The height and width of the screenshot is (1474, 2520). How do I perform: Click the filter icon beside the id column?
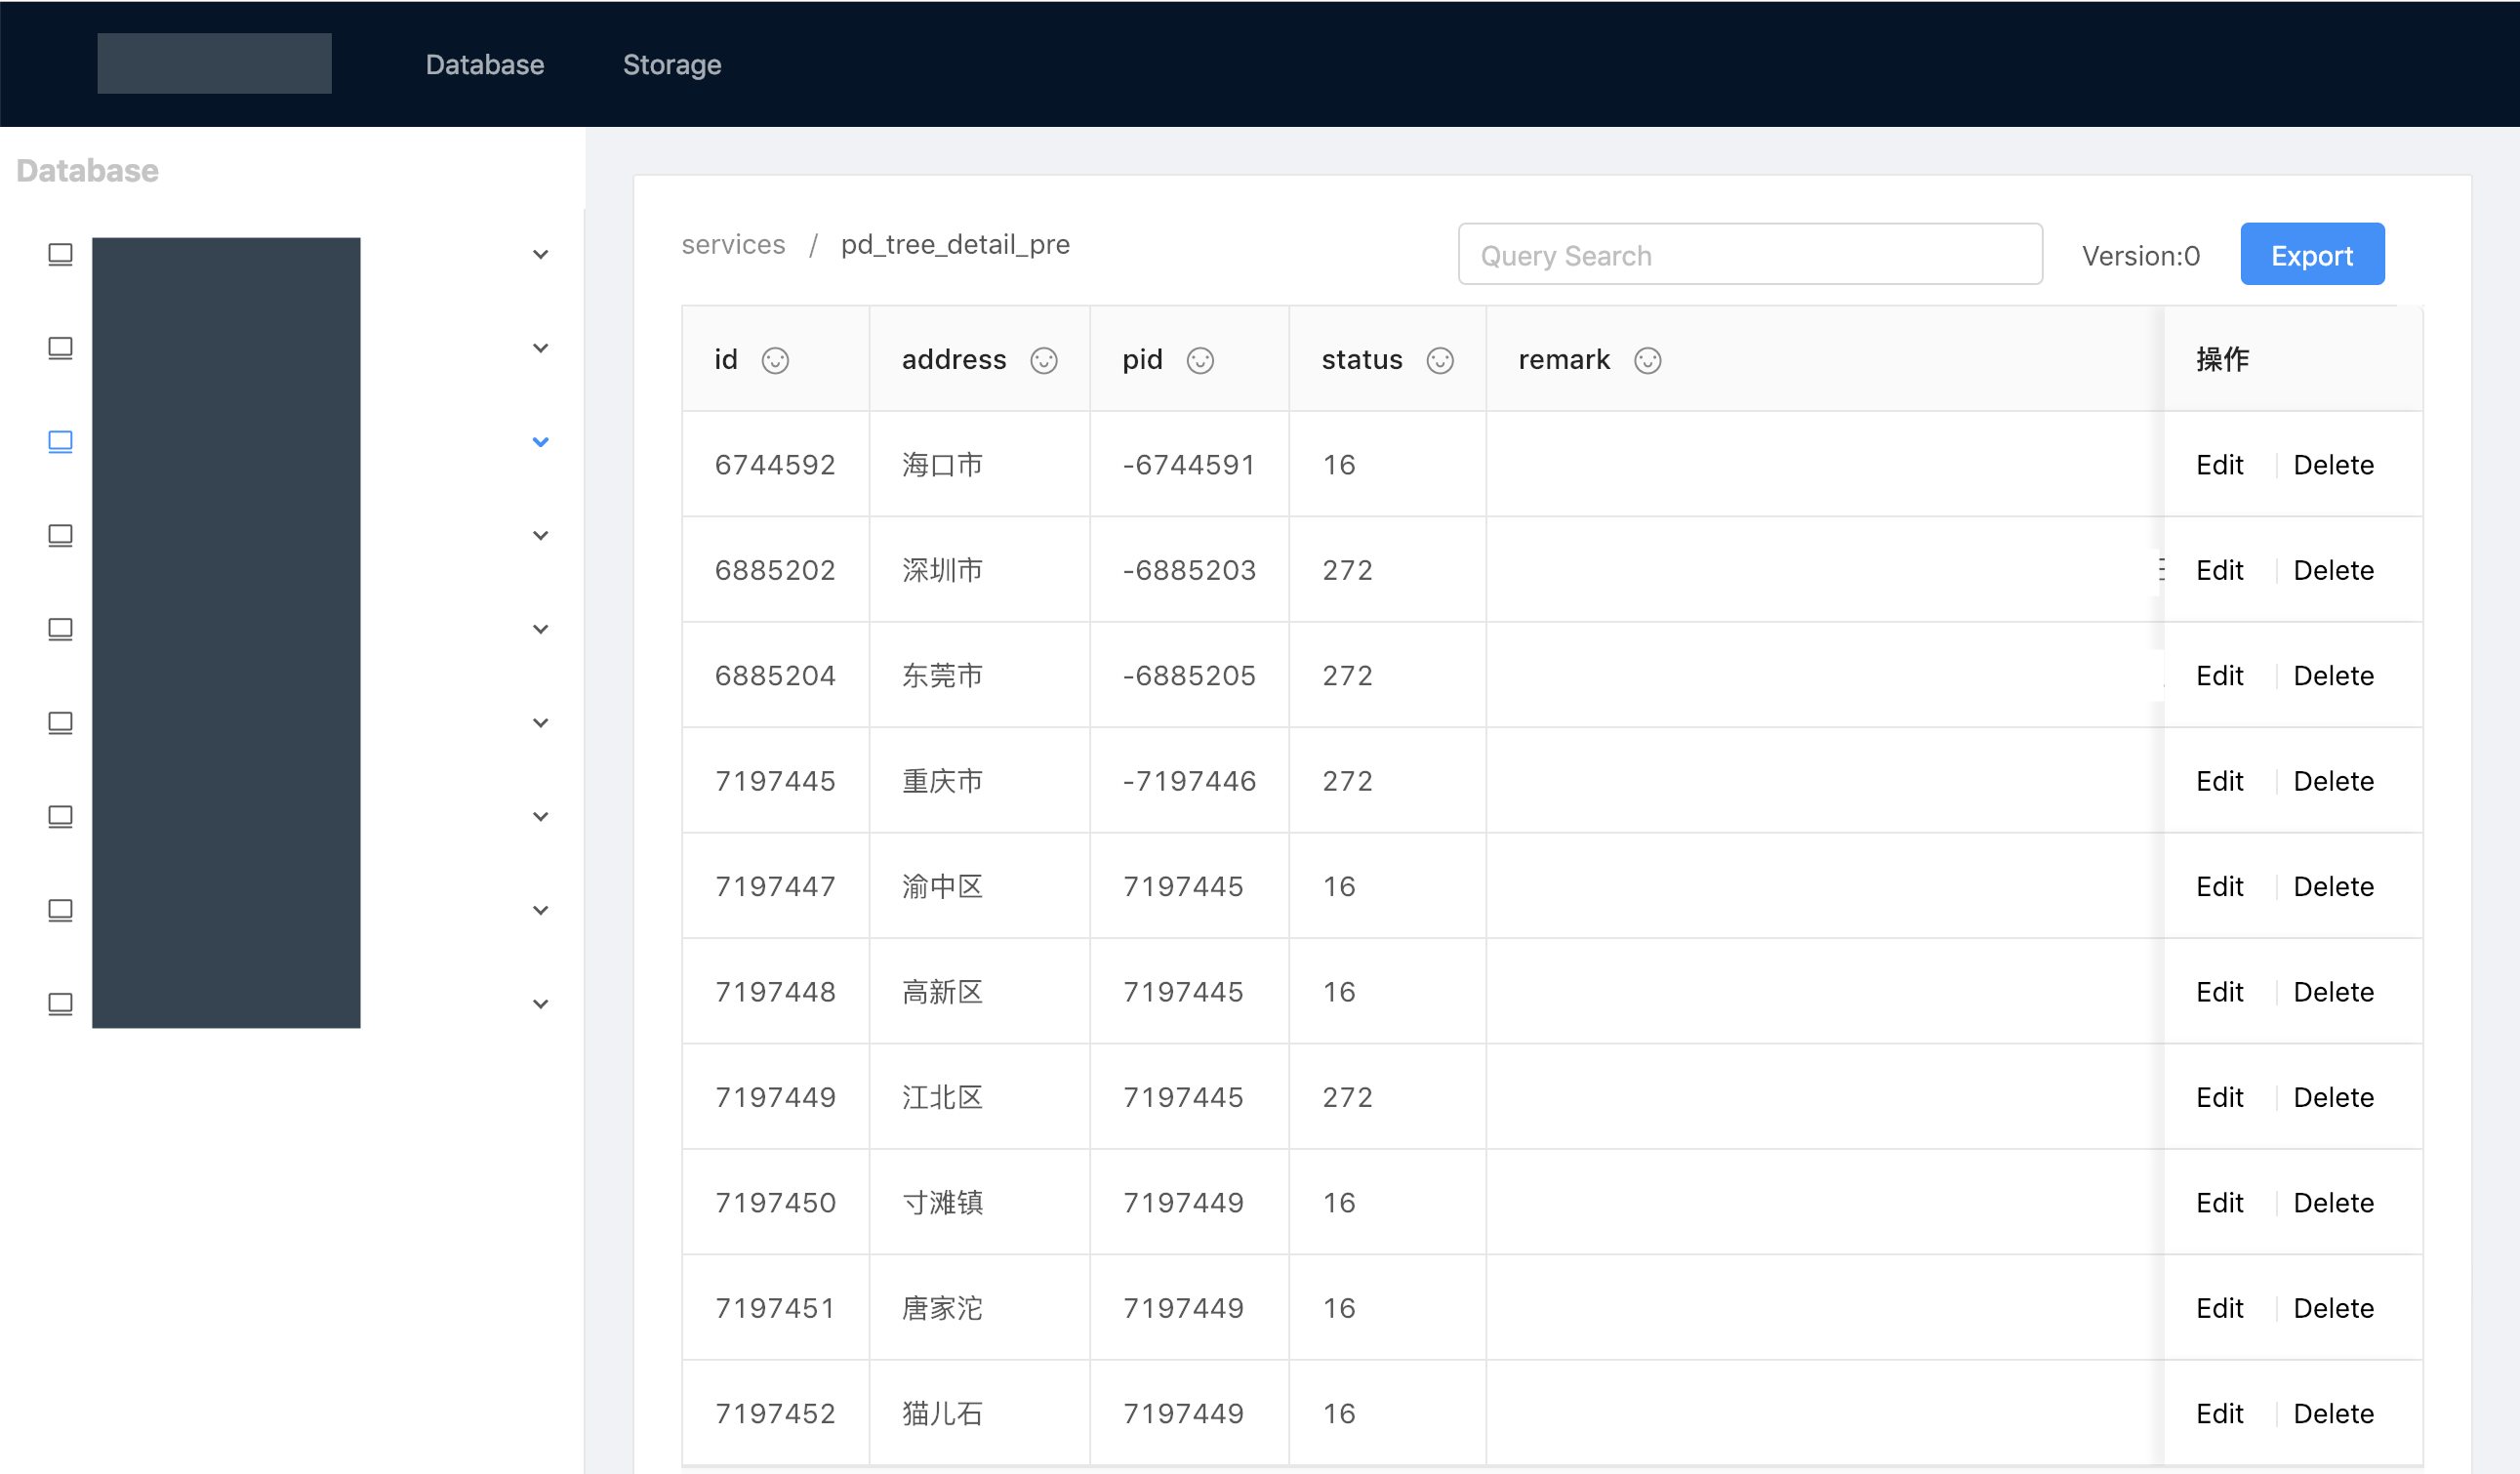775,360
